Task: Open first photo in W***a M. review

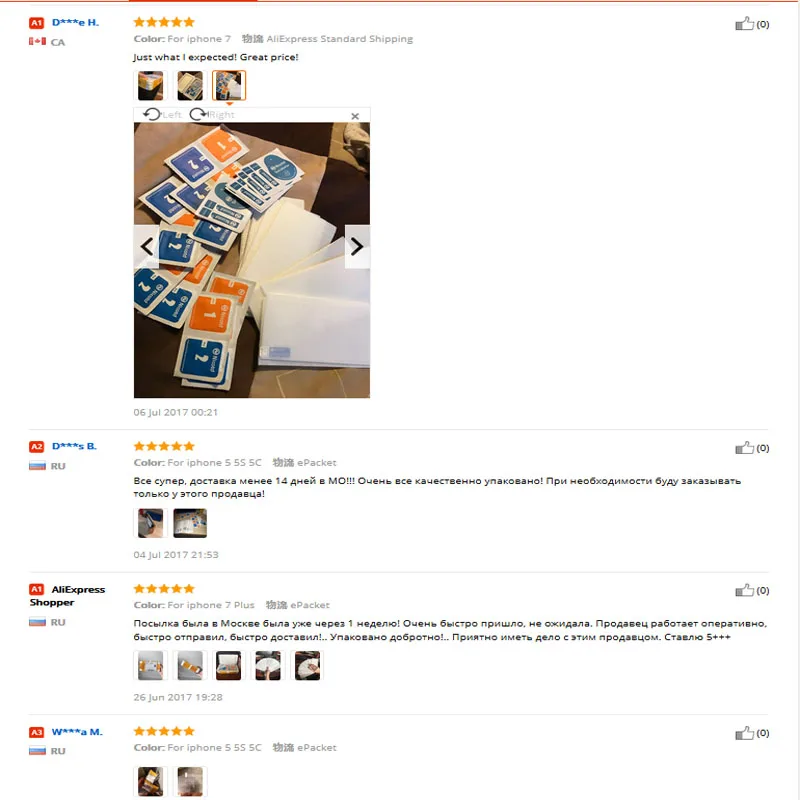Action: [151, 781]
